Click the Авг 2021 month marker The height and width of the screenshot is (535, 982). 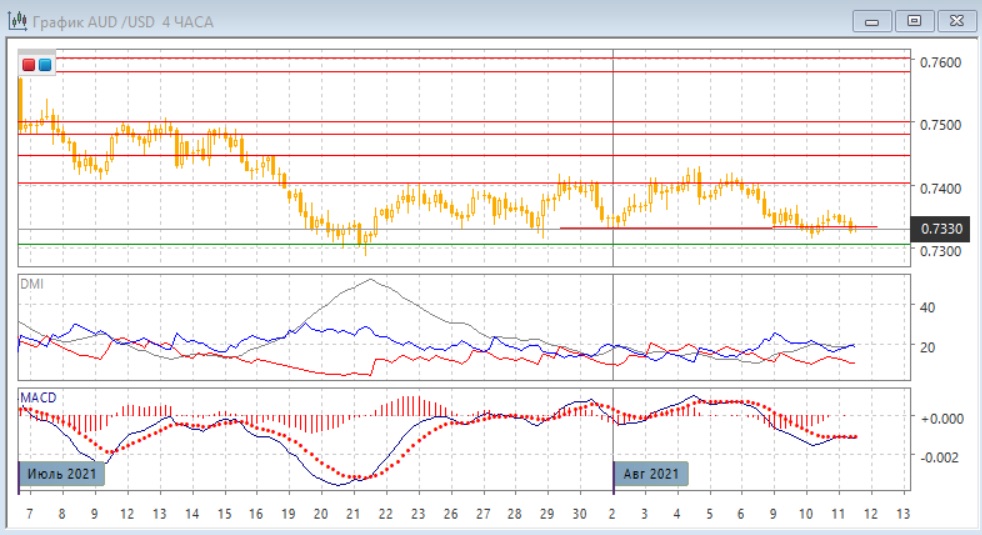(651, 473)
